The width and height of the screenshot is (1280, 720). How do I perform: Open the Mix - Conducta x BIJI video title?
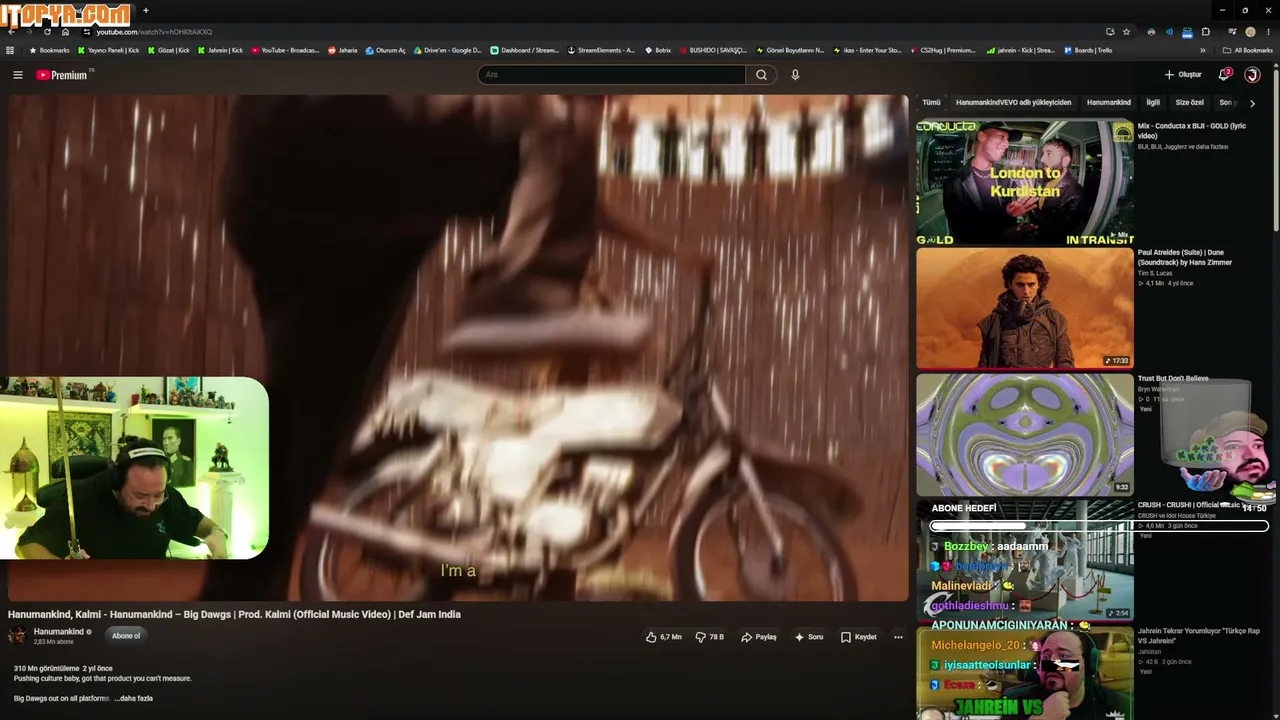pos(1192,131)
